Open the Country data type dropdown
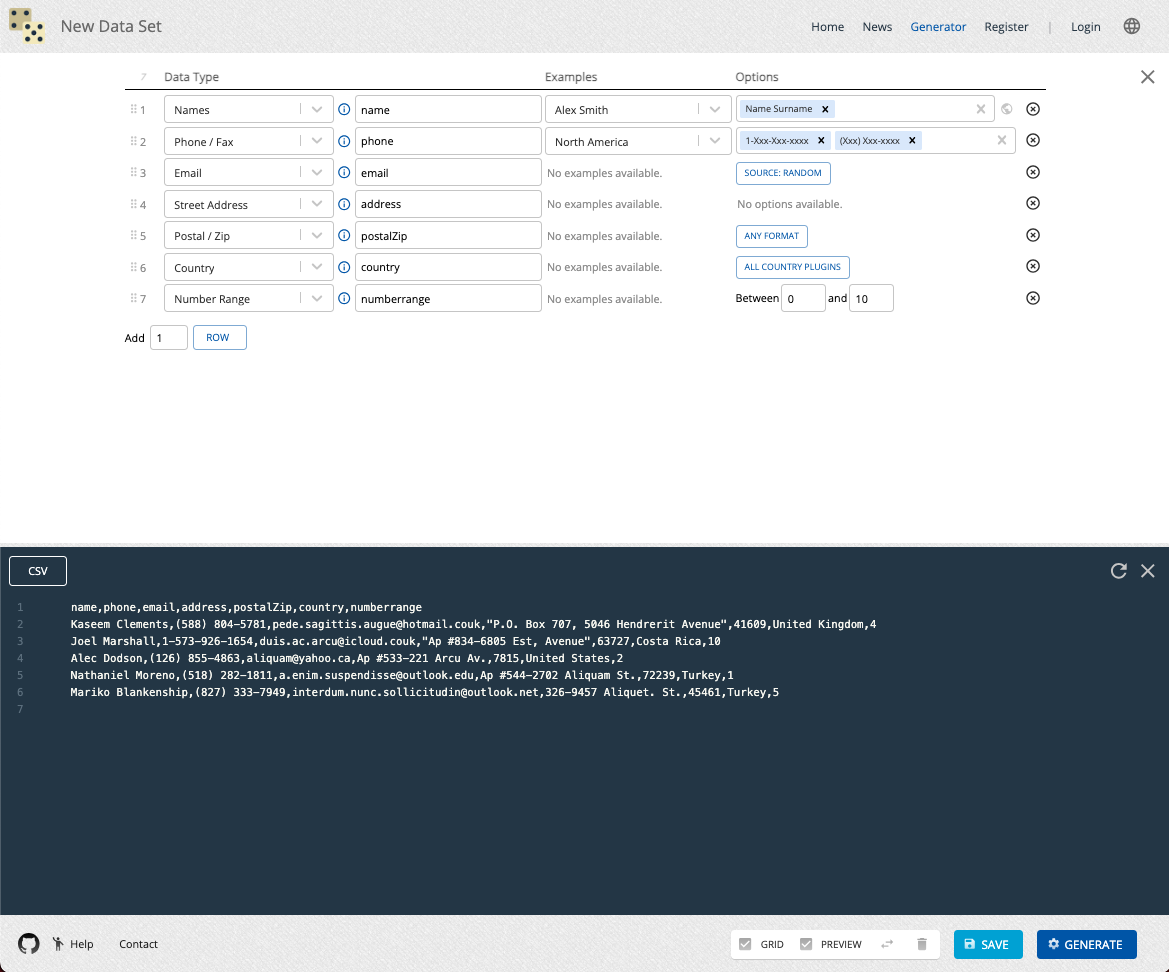Viewport: 1169px width, 972px height. point(317,267)
